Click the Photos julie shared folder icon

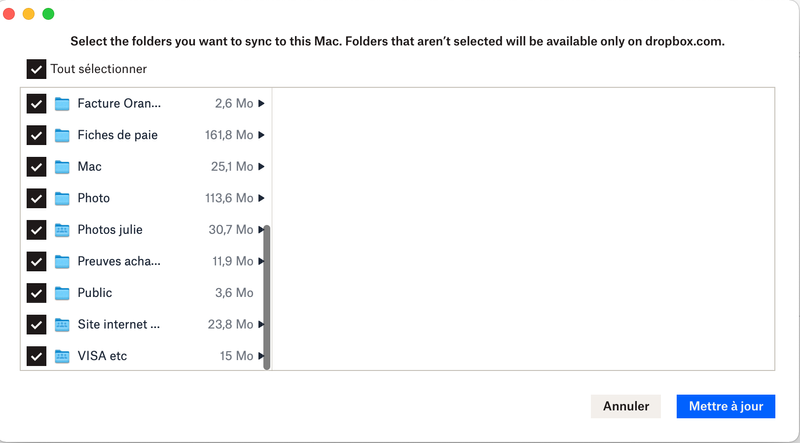click(x=63, y=230)
